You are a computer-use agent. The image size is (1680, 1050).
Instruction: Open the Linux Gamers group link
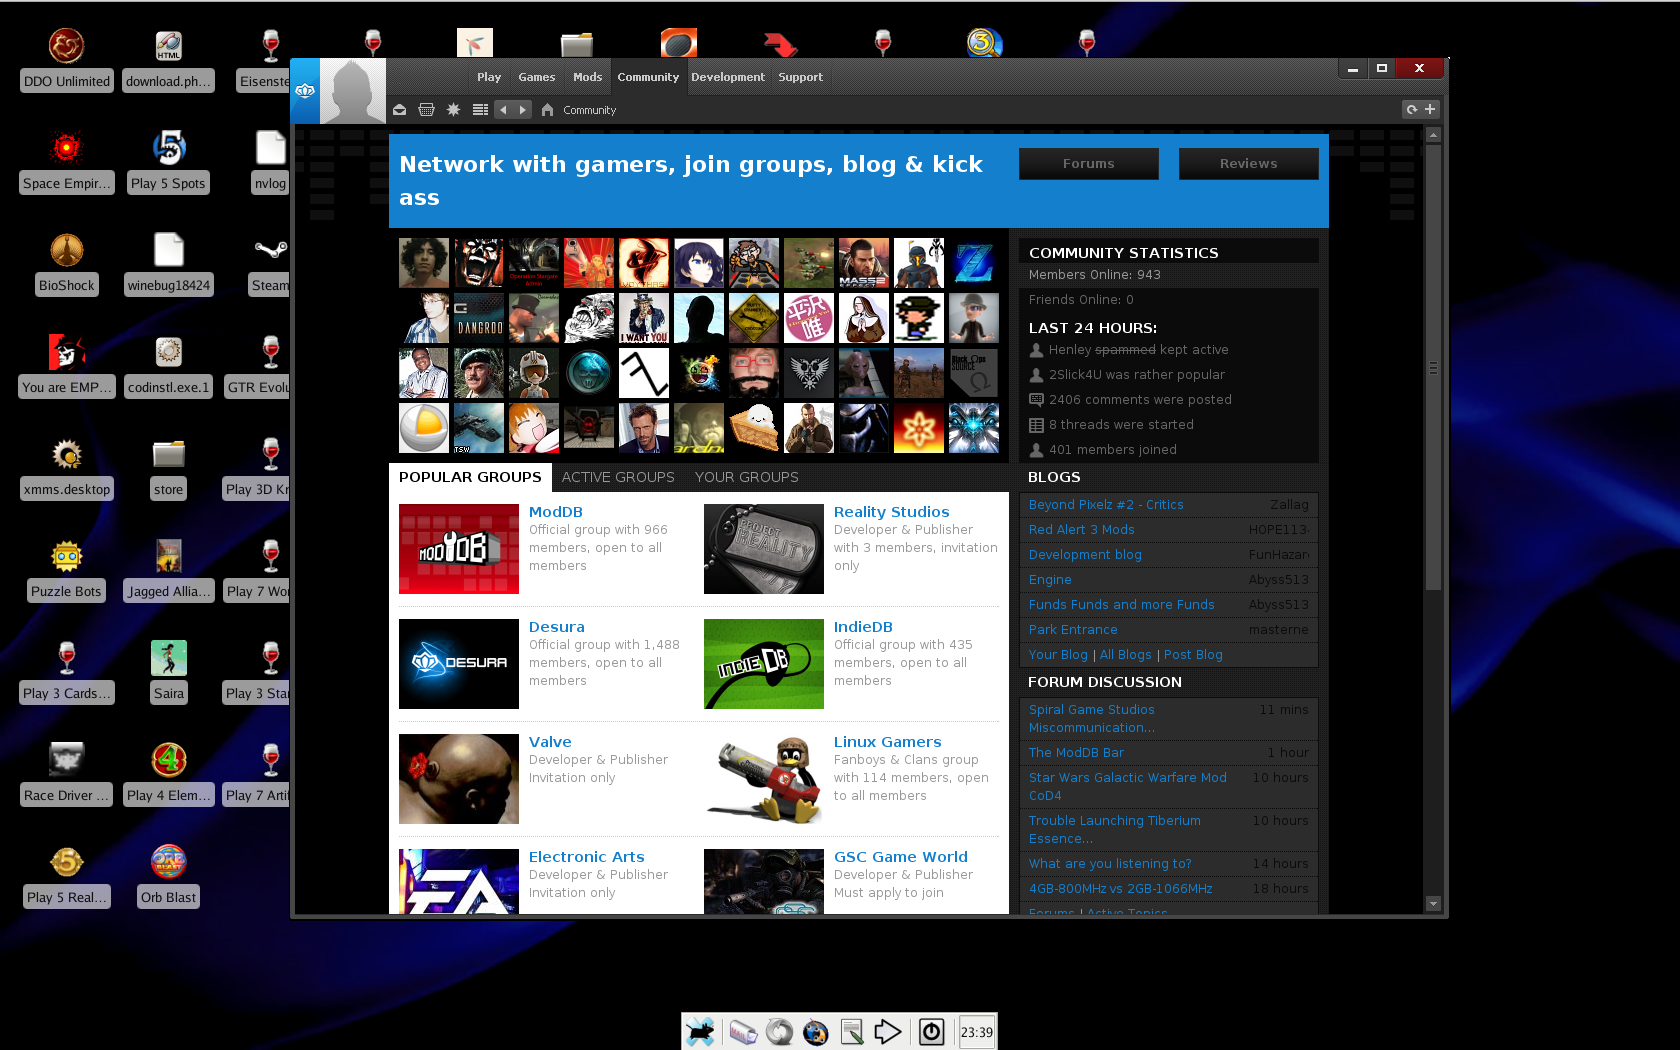pyautogui.click(x=887, y=742)
